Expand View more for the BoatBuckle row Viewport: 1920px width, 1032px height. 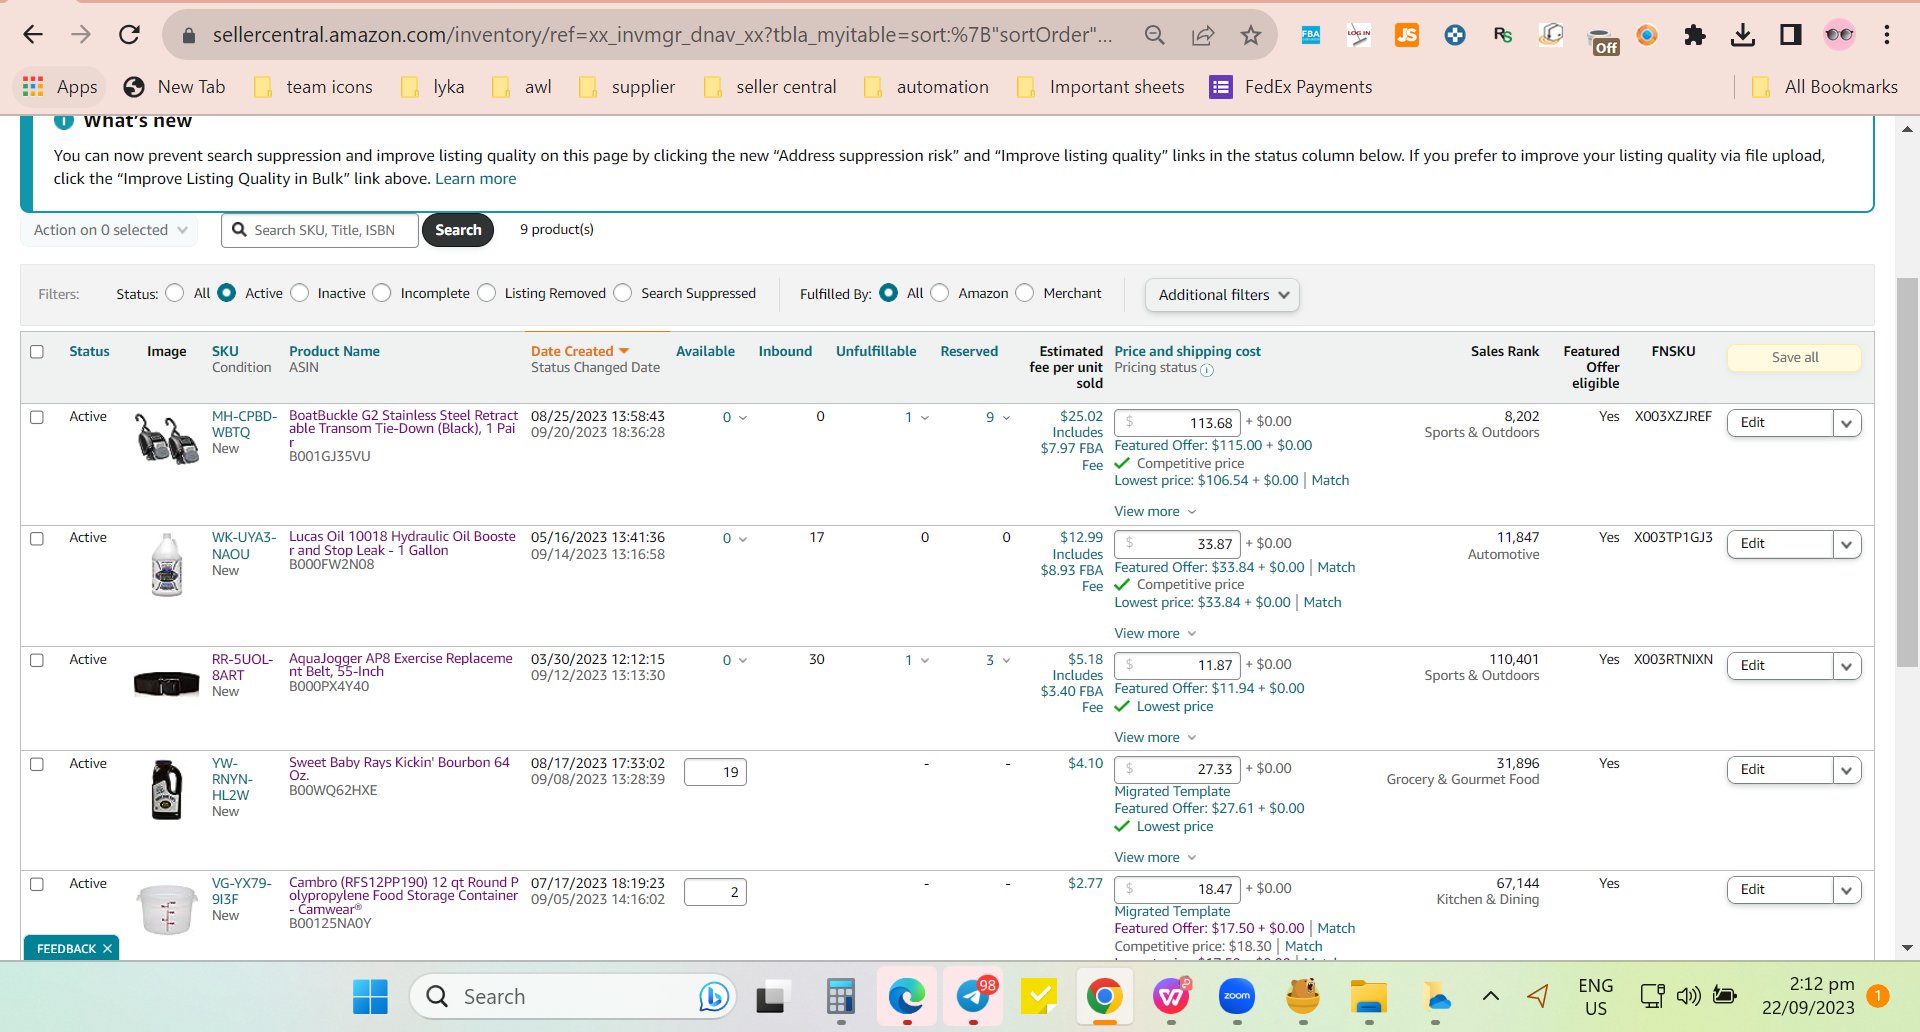point(1155,512)
